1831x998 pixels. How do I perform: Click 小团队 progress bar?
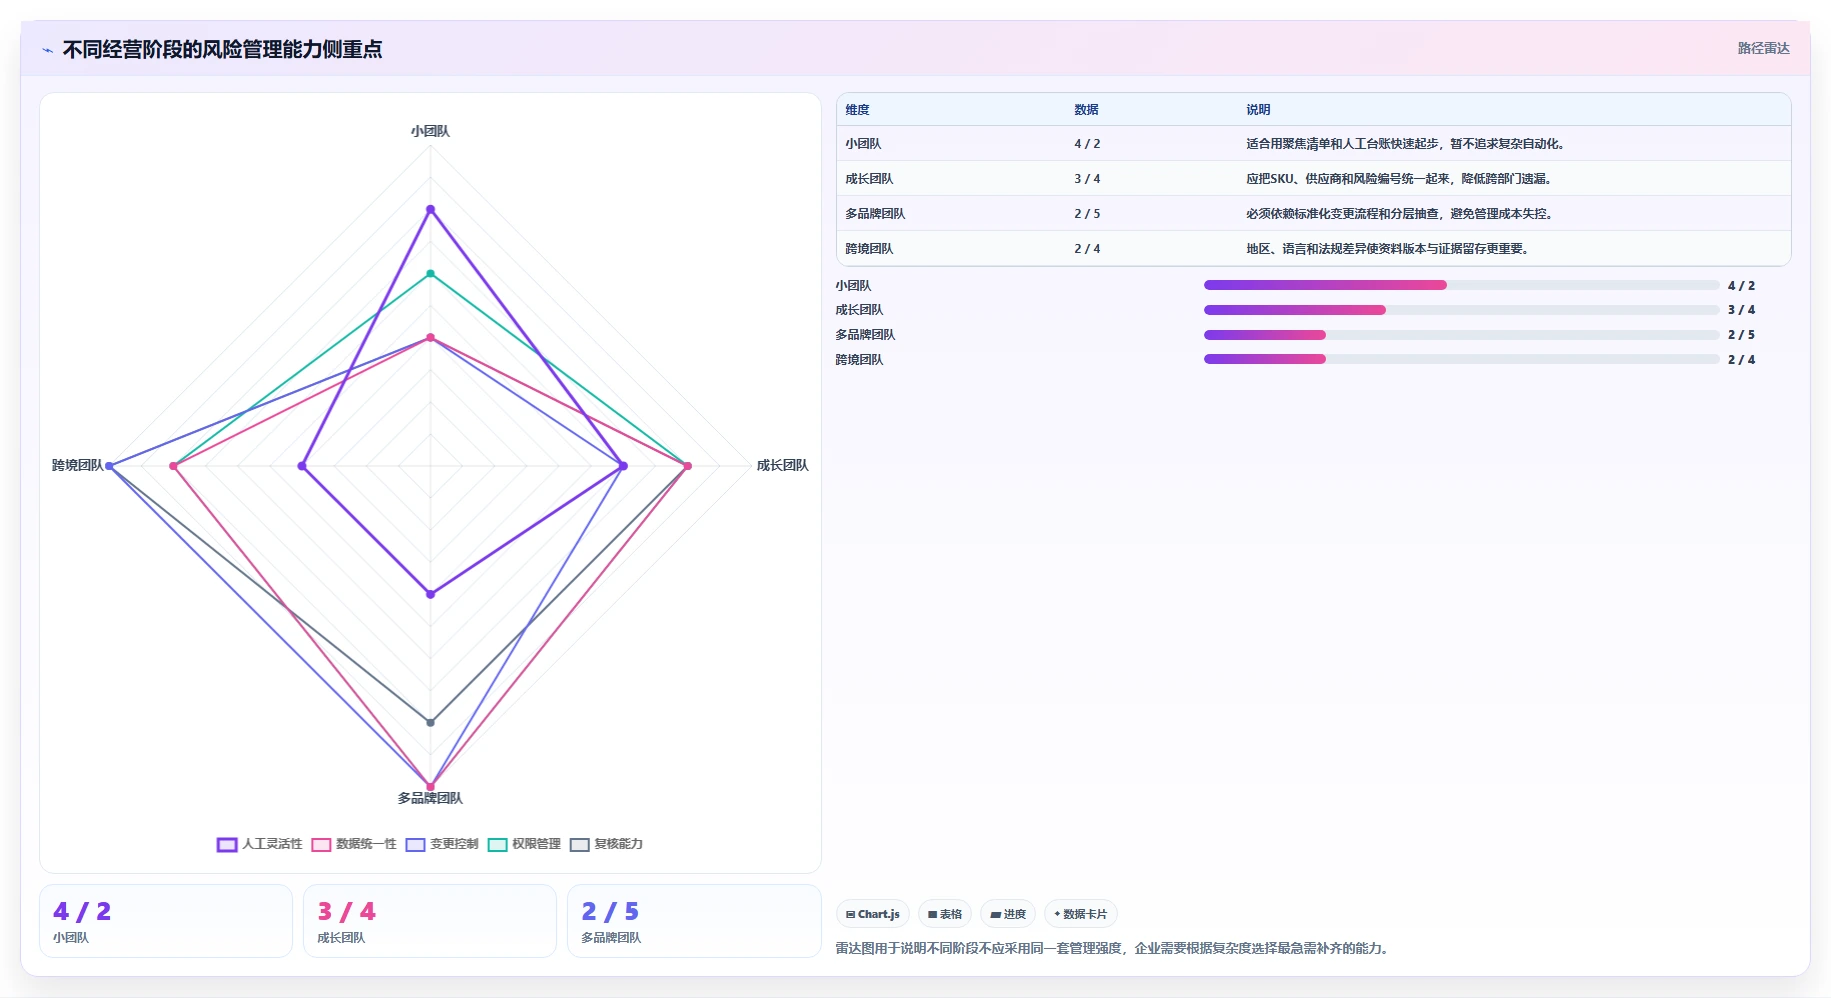(x=1461, y=285)
